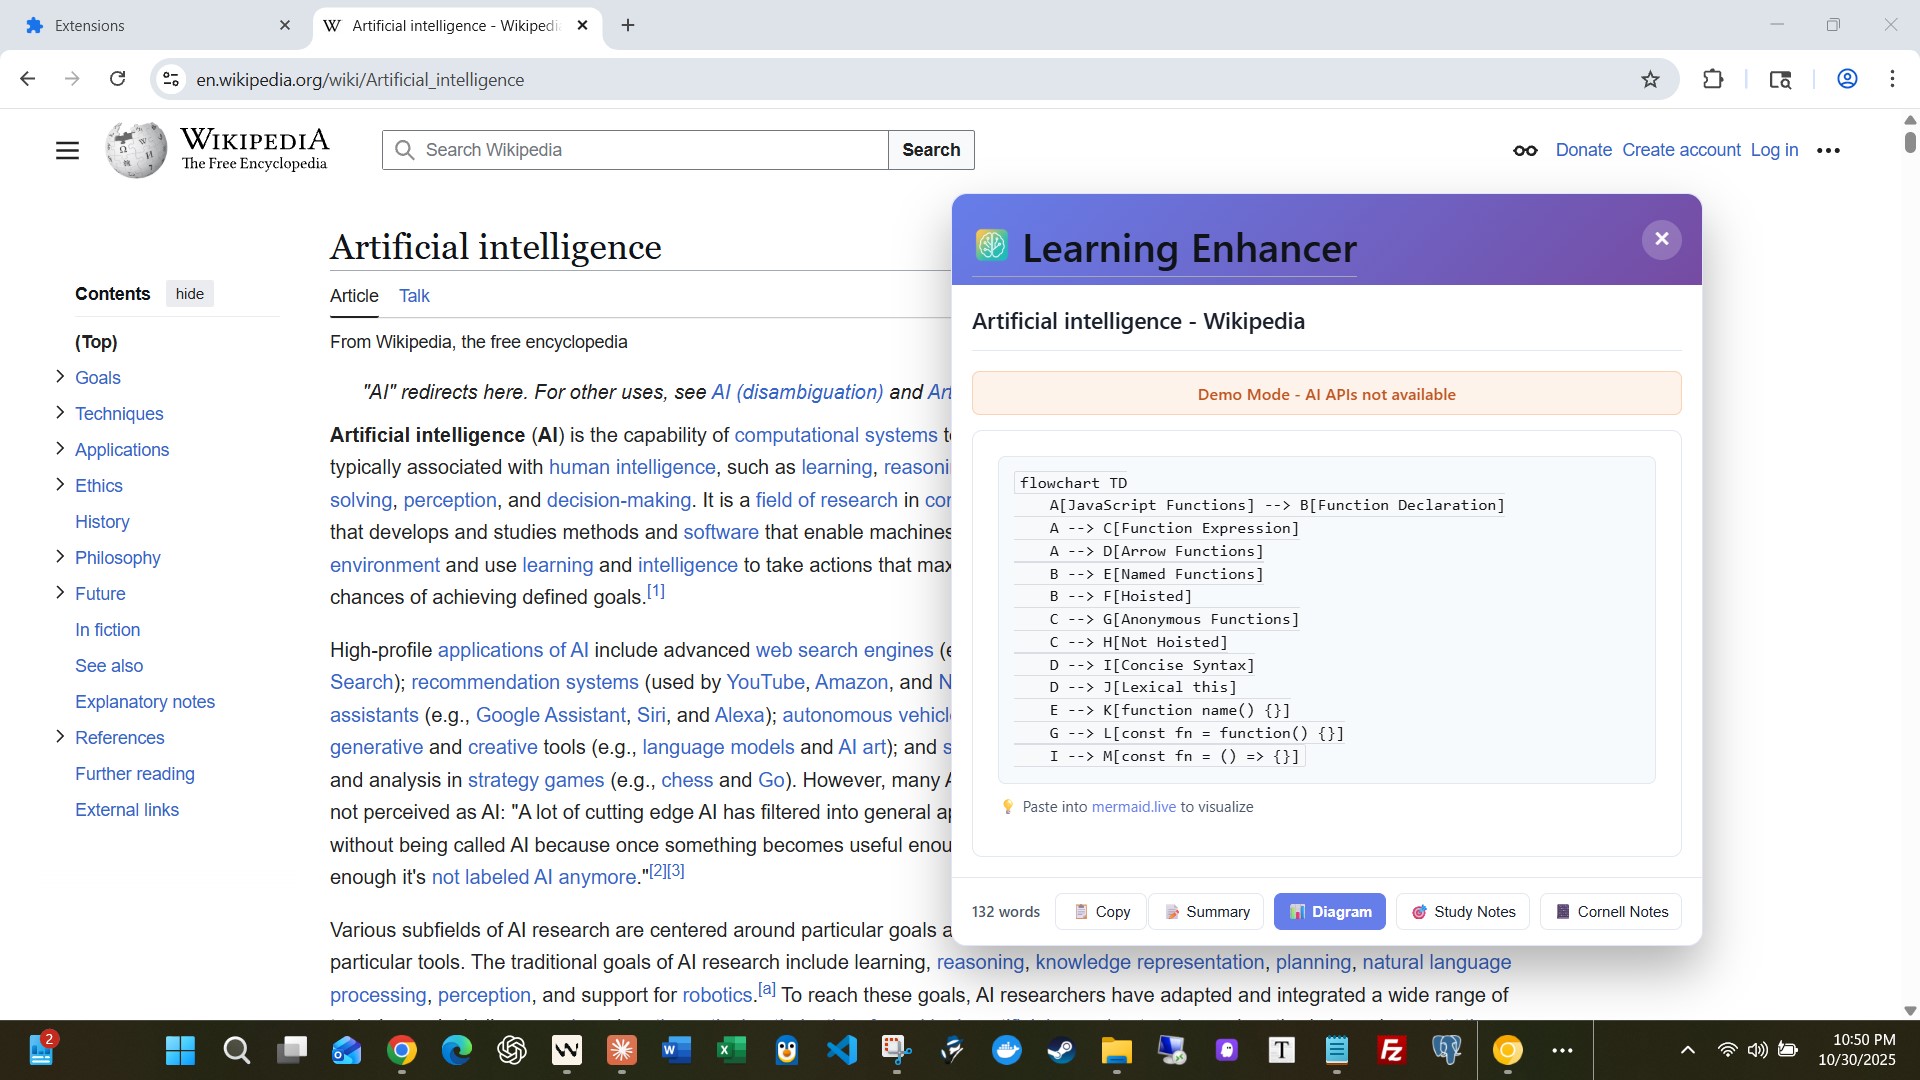This screenshot has width=1920, height=1080.
Task: Open Visual Studio Code from taskbar
Action: (841, 1050)
